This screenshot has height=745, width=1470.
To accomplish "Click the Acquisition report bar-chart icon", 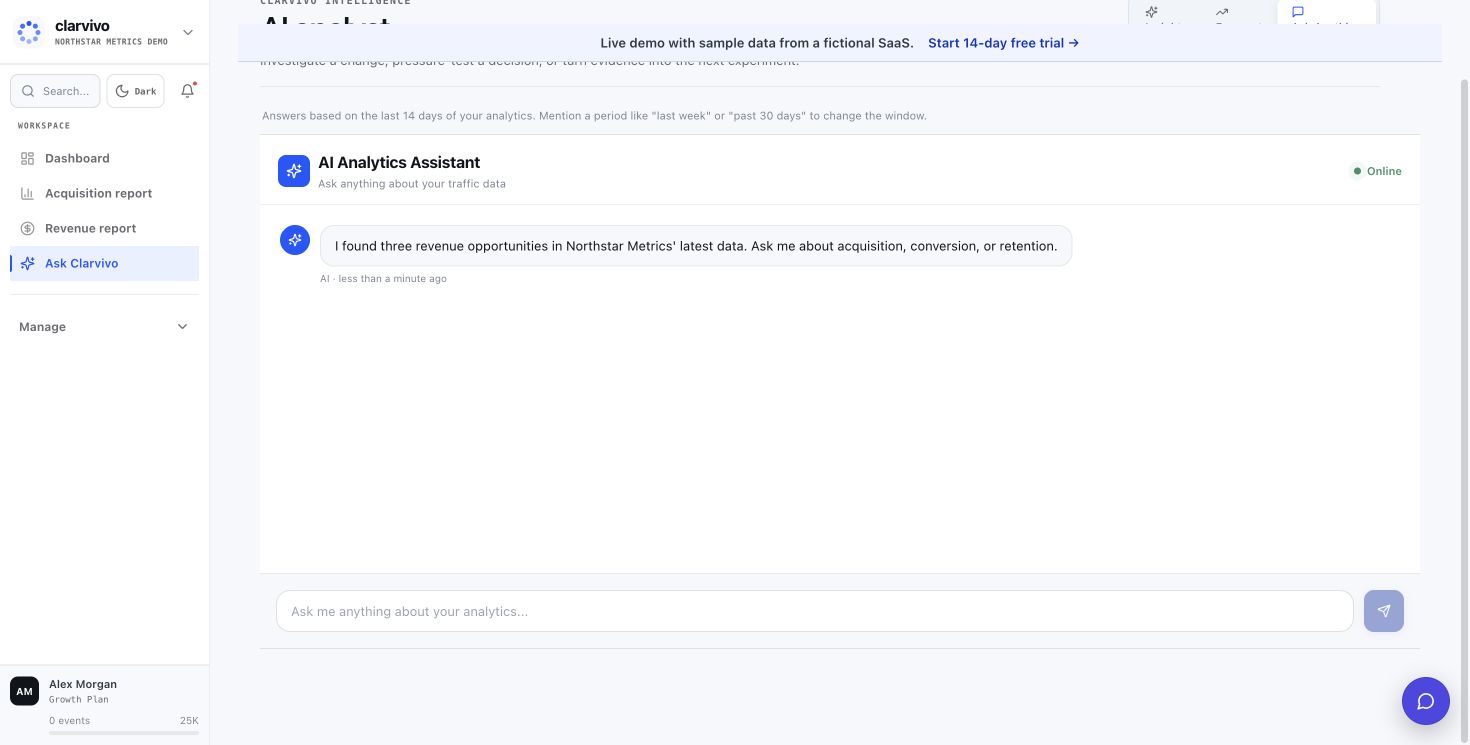I will [x=27, y=193].
